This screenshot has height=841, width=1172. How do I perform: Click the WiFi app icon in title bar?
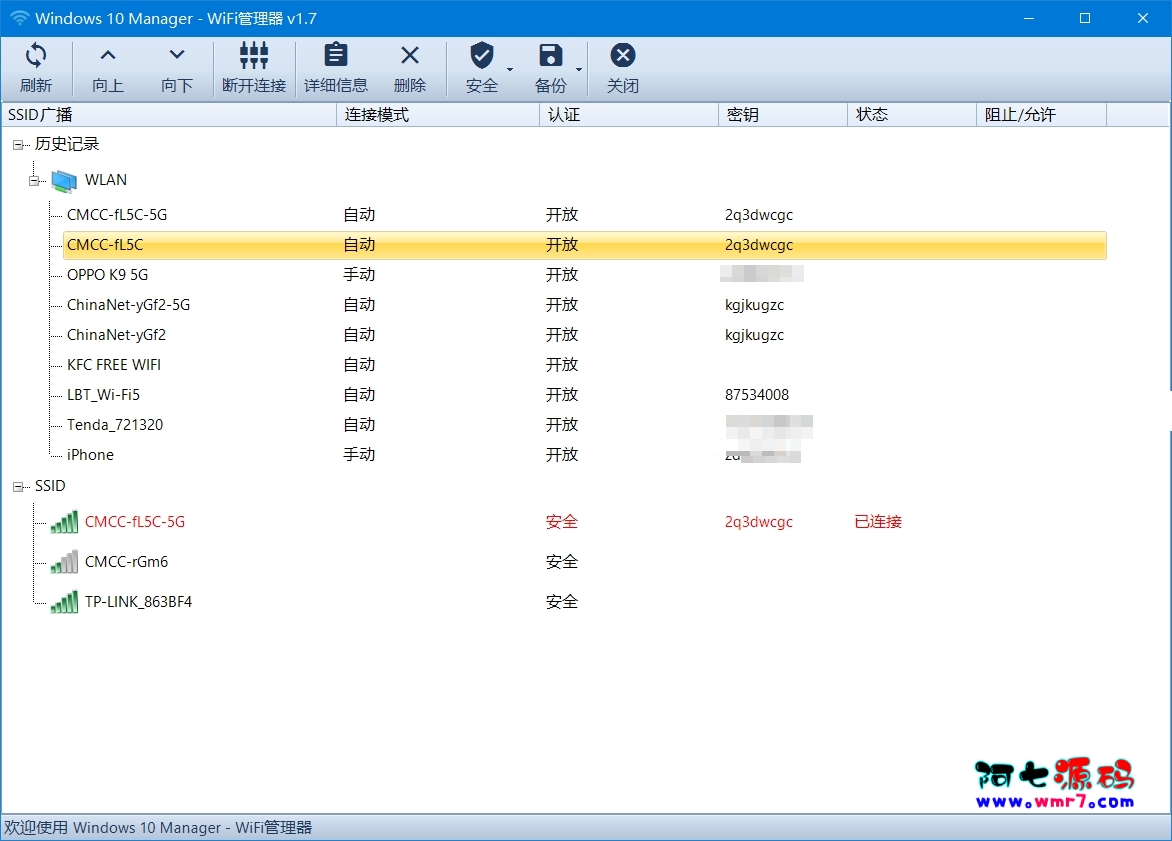point(19,18)
